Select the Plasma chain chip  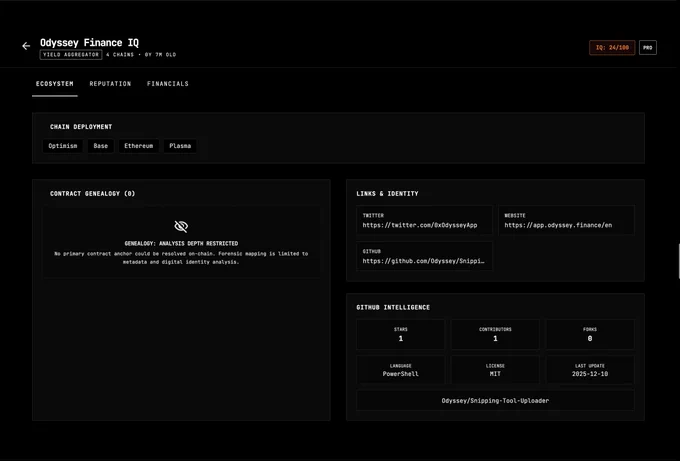point(180,146)
